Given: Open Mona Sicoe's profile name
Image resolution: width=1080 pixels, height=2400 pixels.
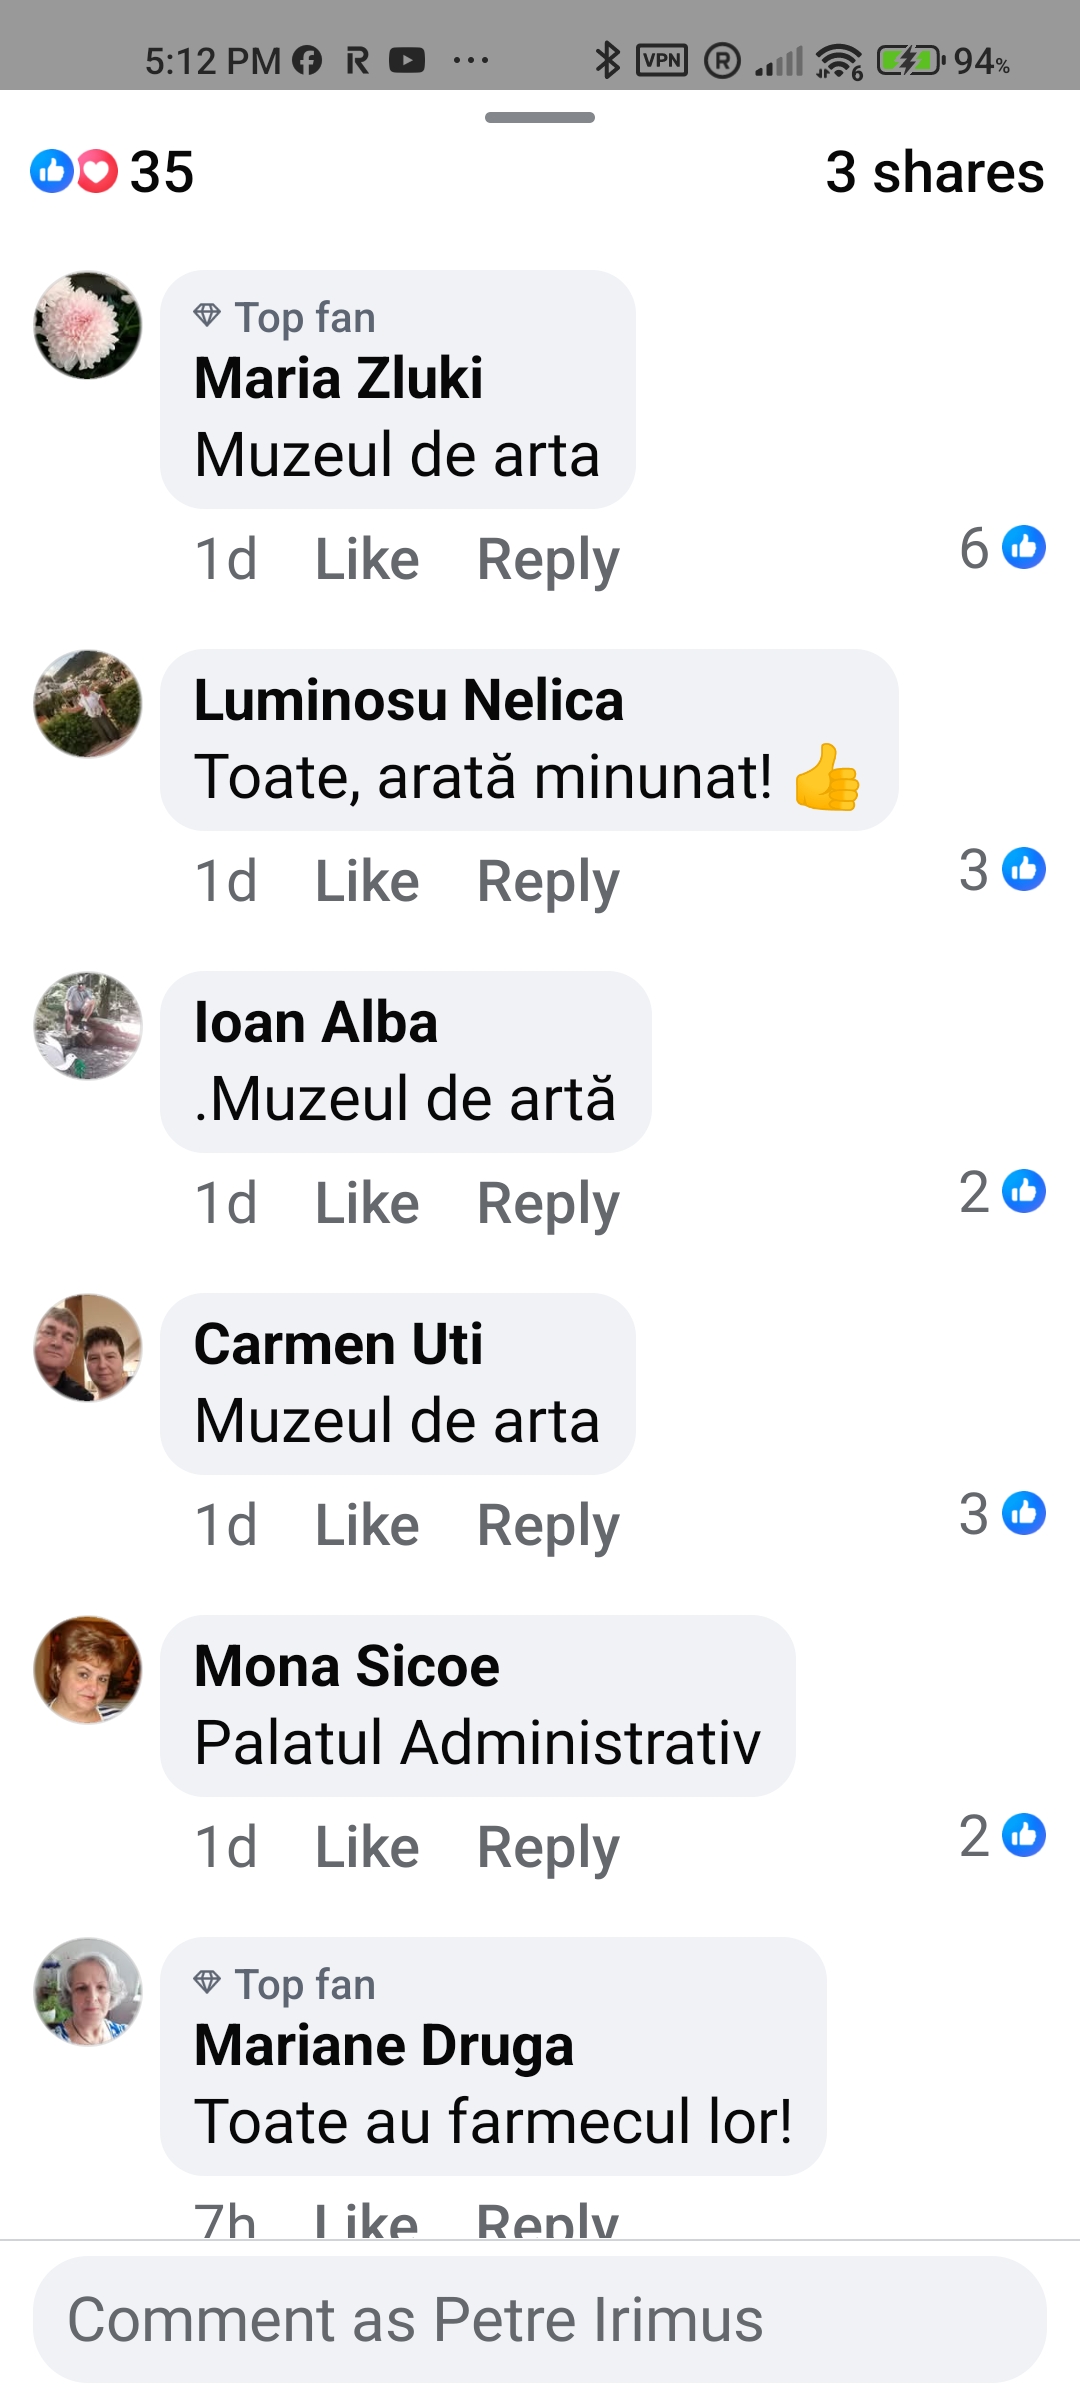Looking at the screenshot, I should (x=346, y=1666).
